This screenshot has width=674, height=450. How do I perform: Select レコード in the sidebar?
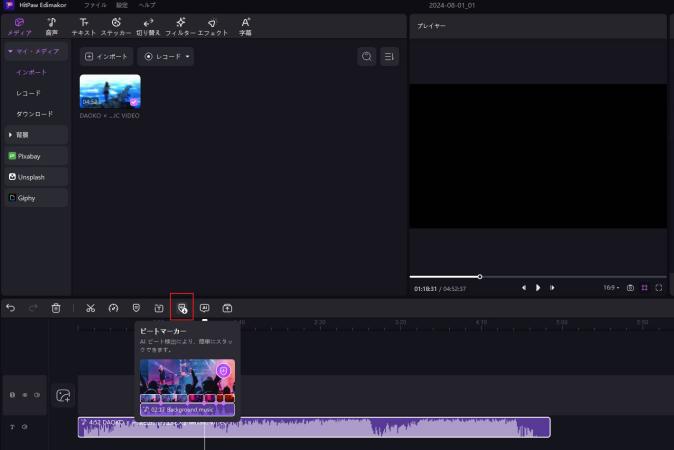click(x=28, y=93)
